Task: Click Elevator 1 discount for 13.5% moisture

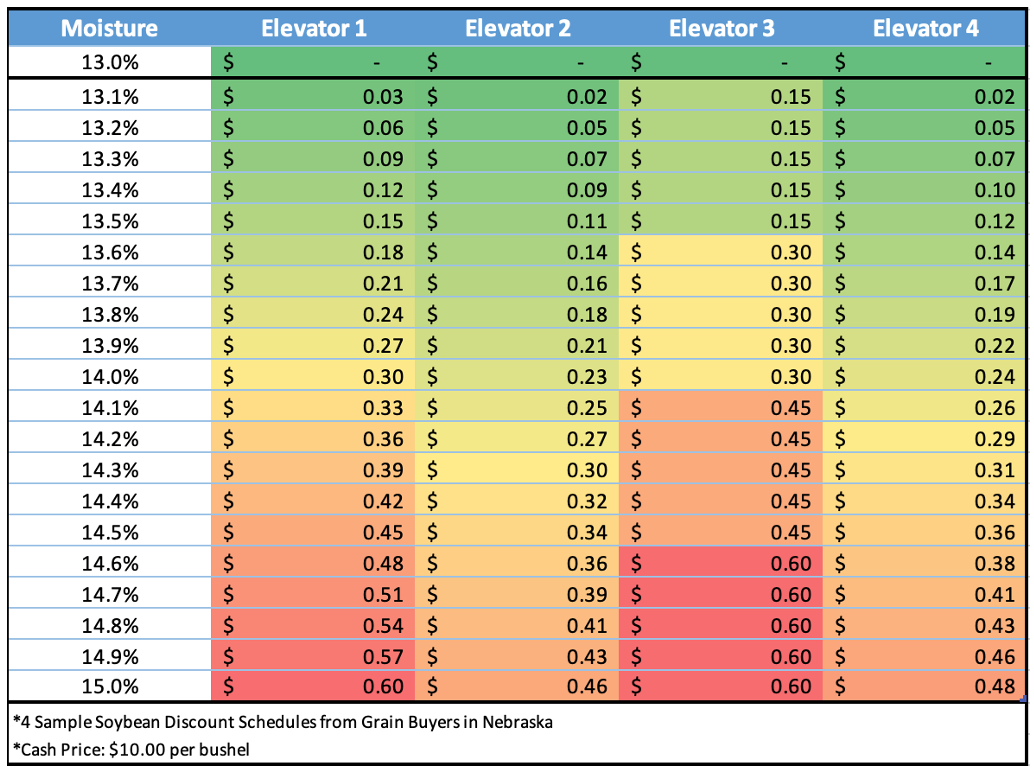Action: click(x=313, y=221)
